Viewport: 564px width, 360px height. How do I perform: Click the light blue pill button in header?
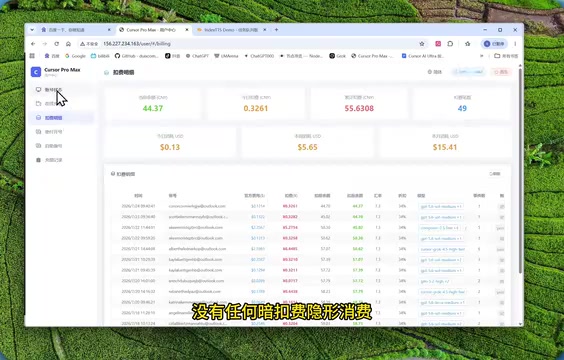click(468, 72)
